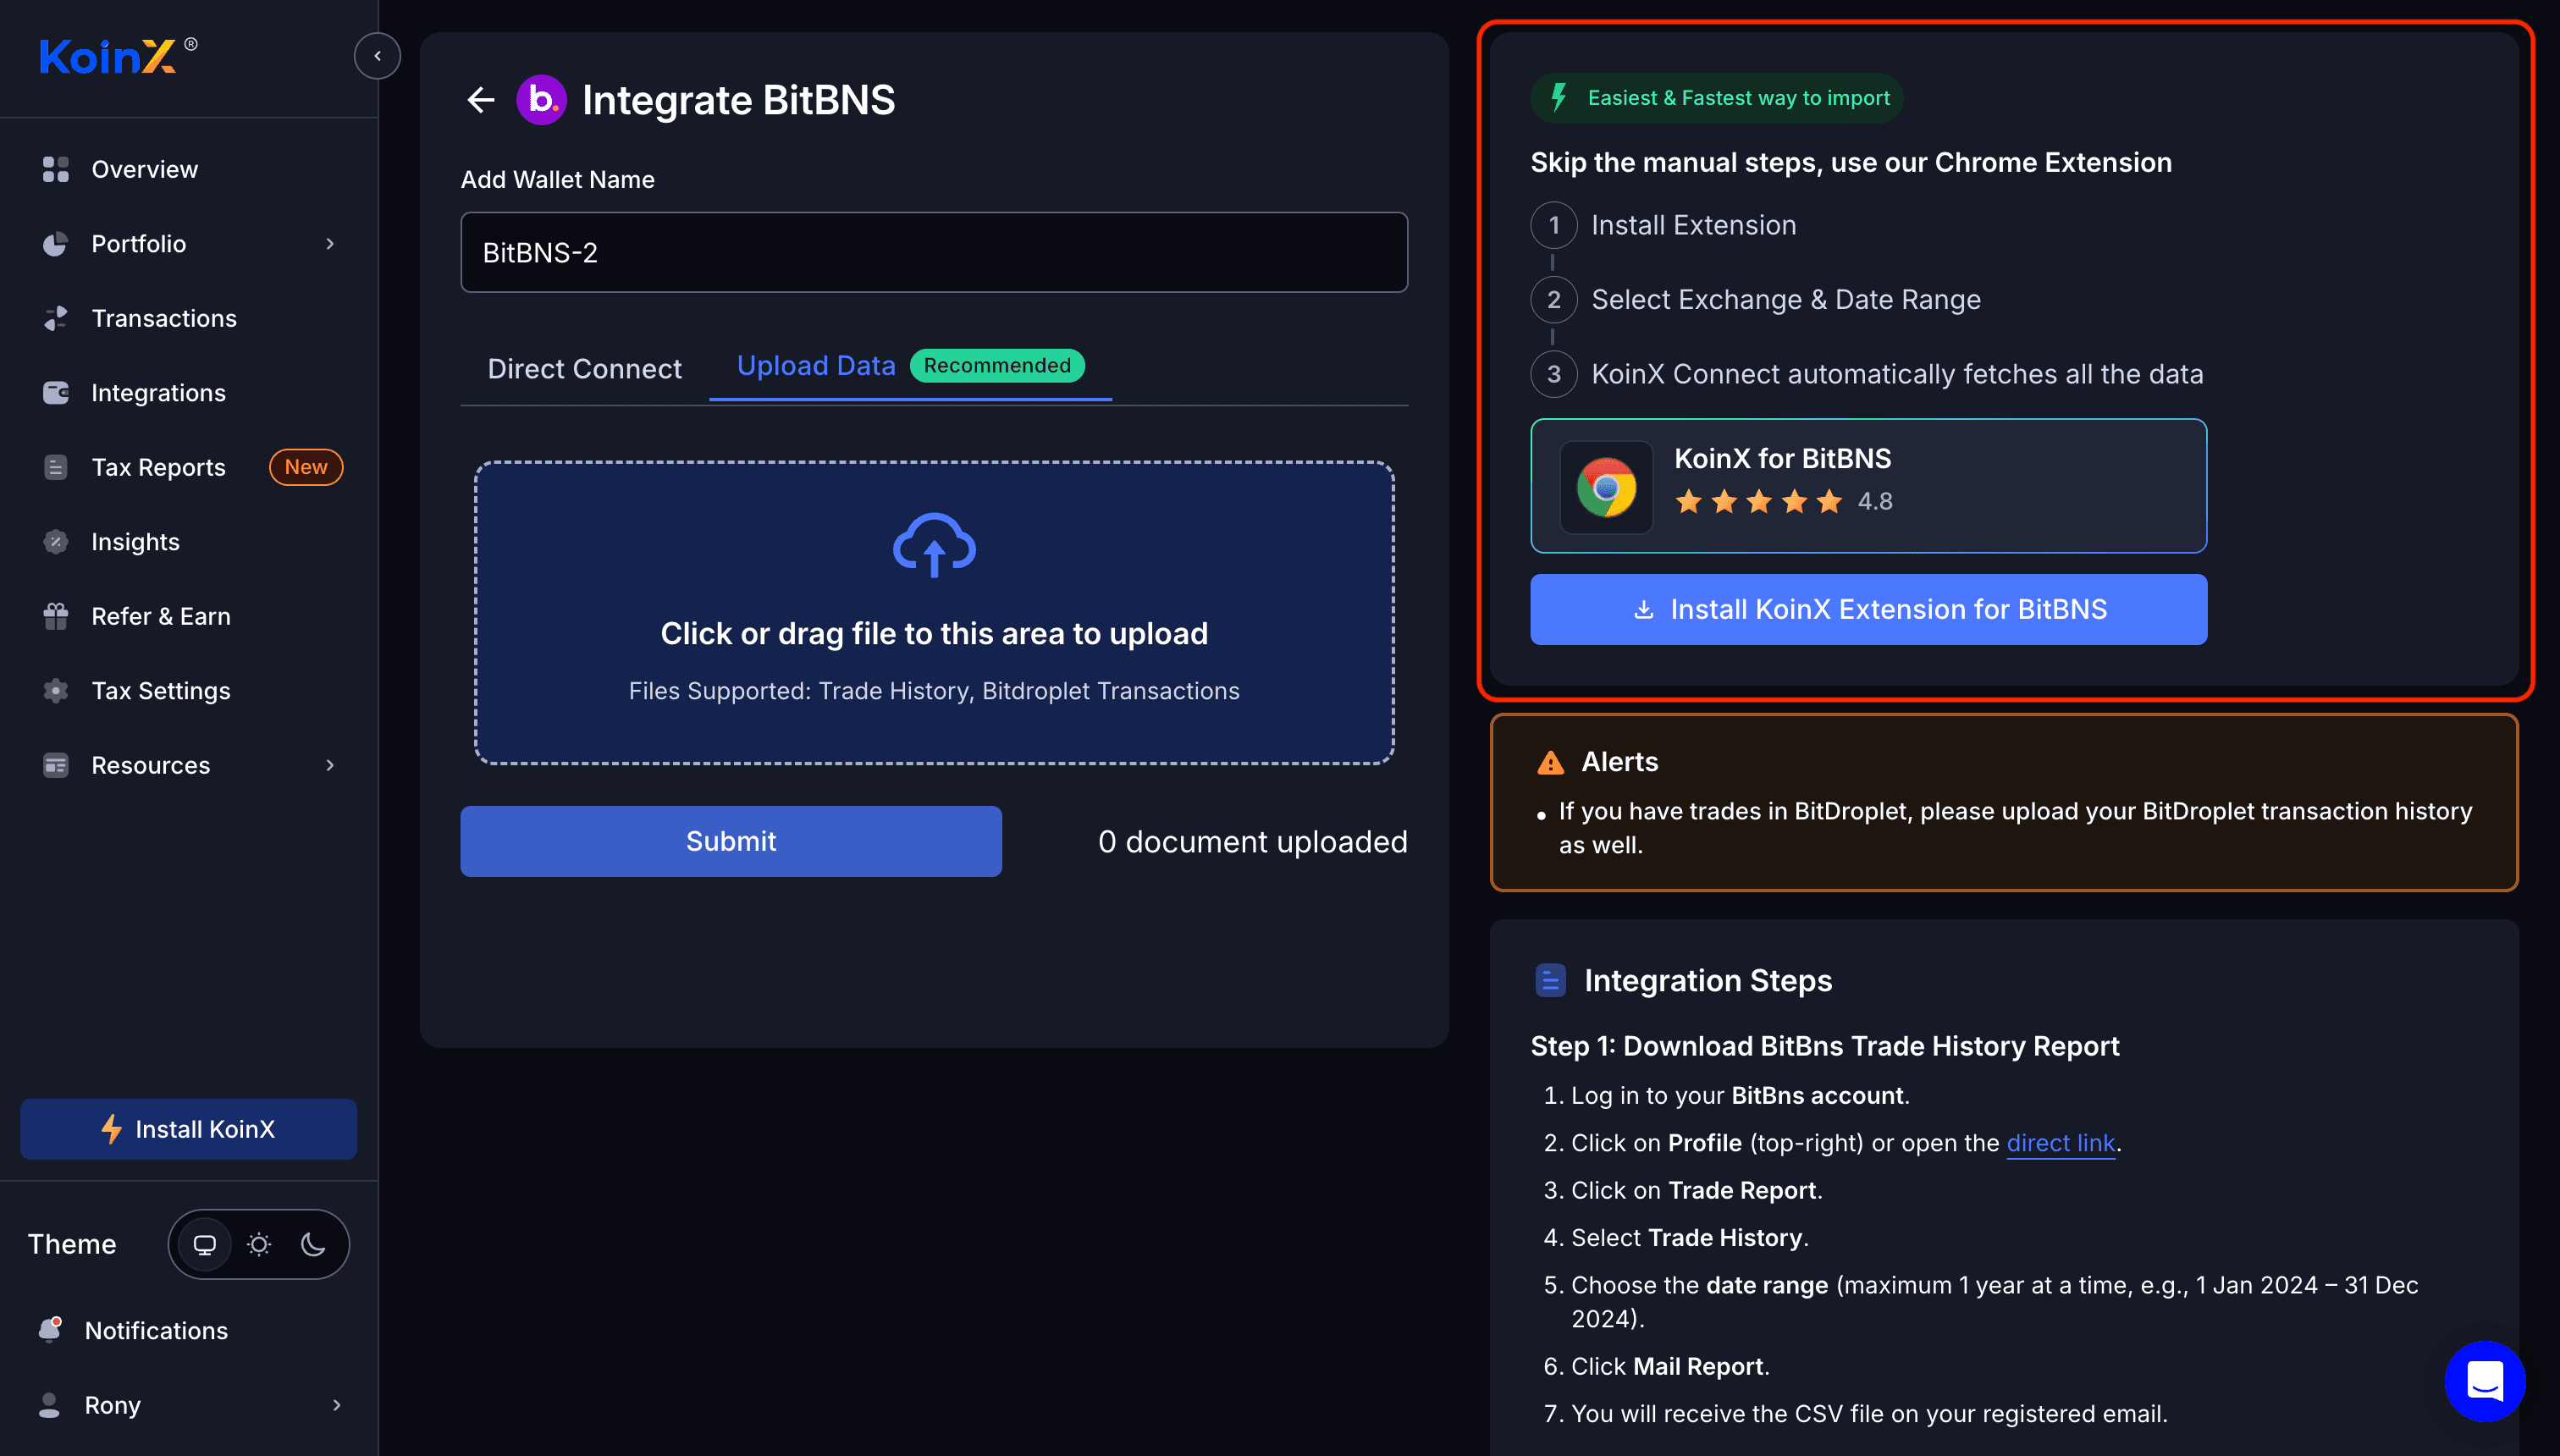
Task: Click the Step 1 Download BitBns heading
Action: coord(1825,1046)
